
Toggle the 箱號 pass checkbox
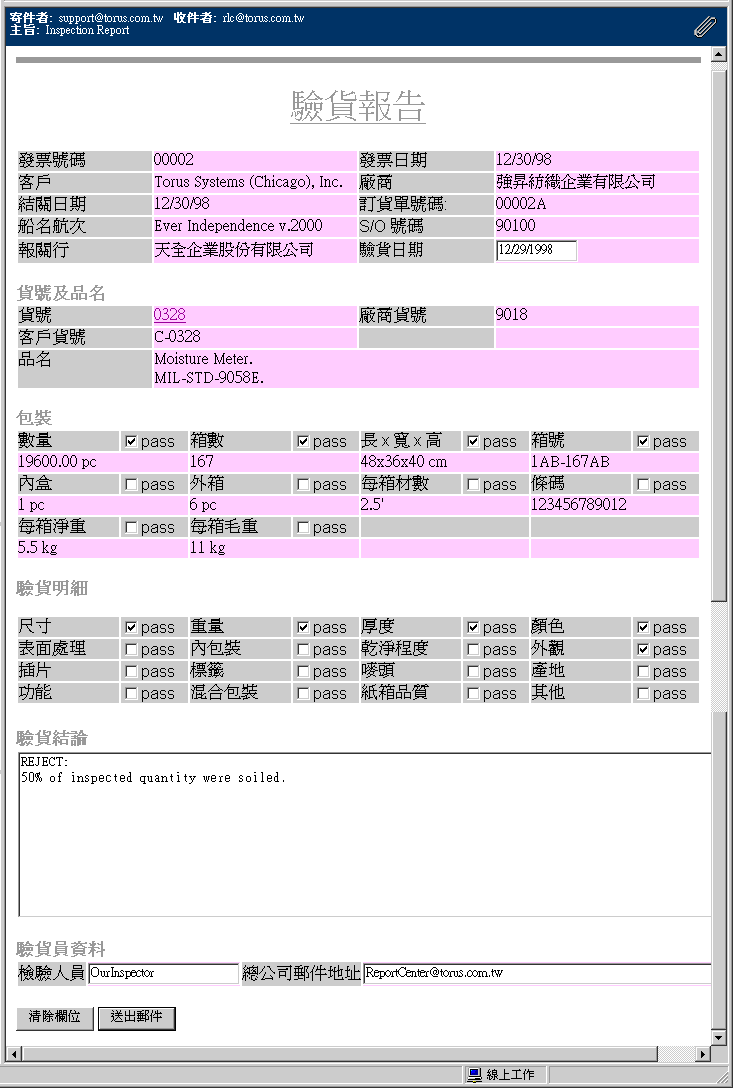(x=643, y=441)
